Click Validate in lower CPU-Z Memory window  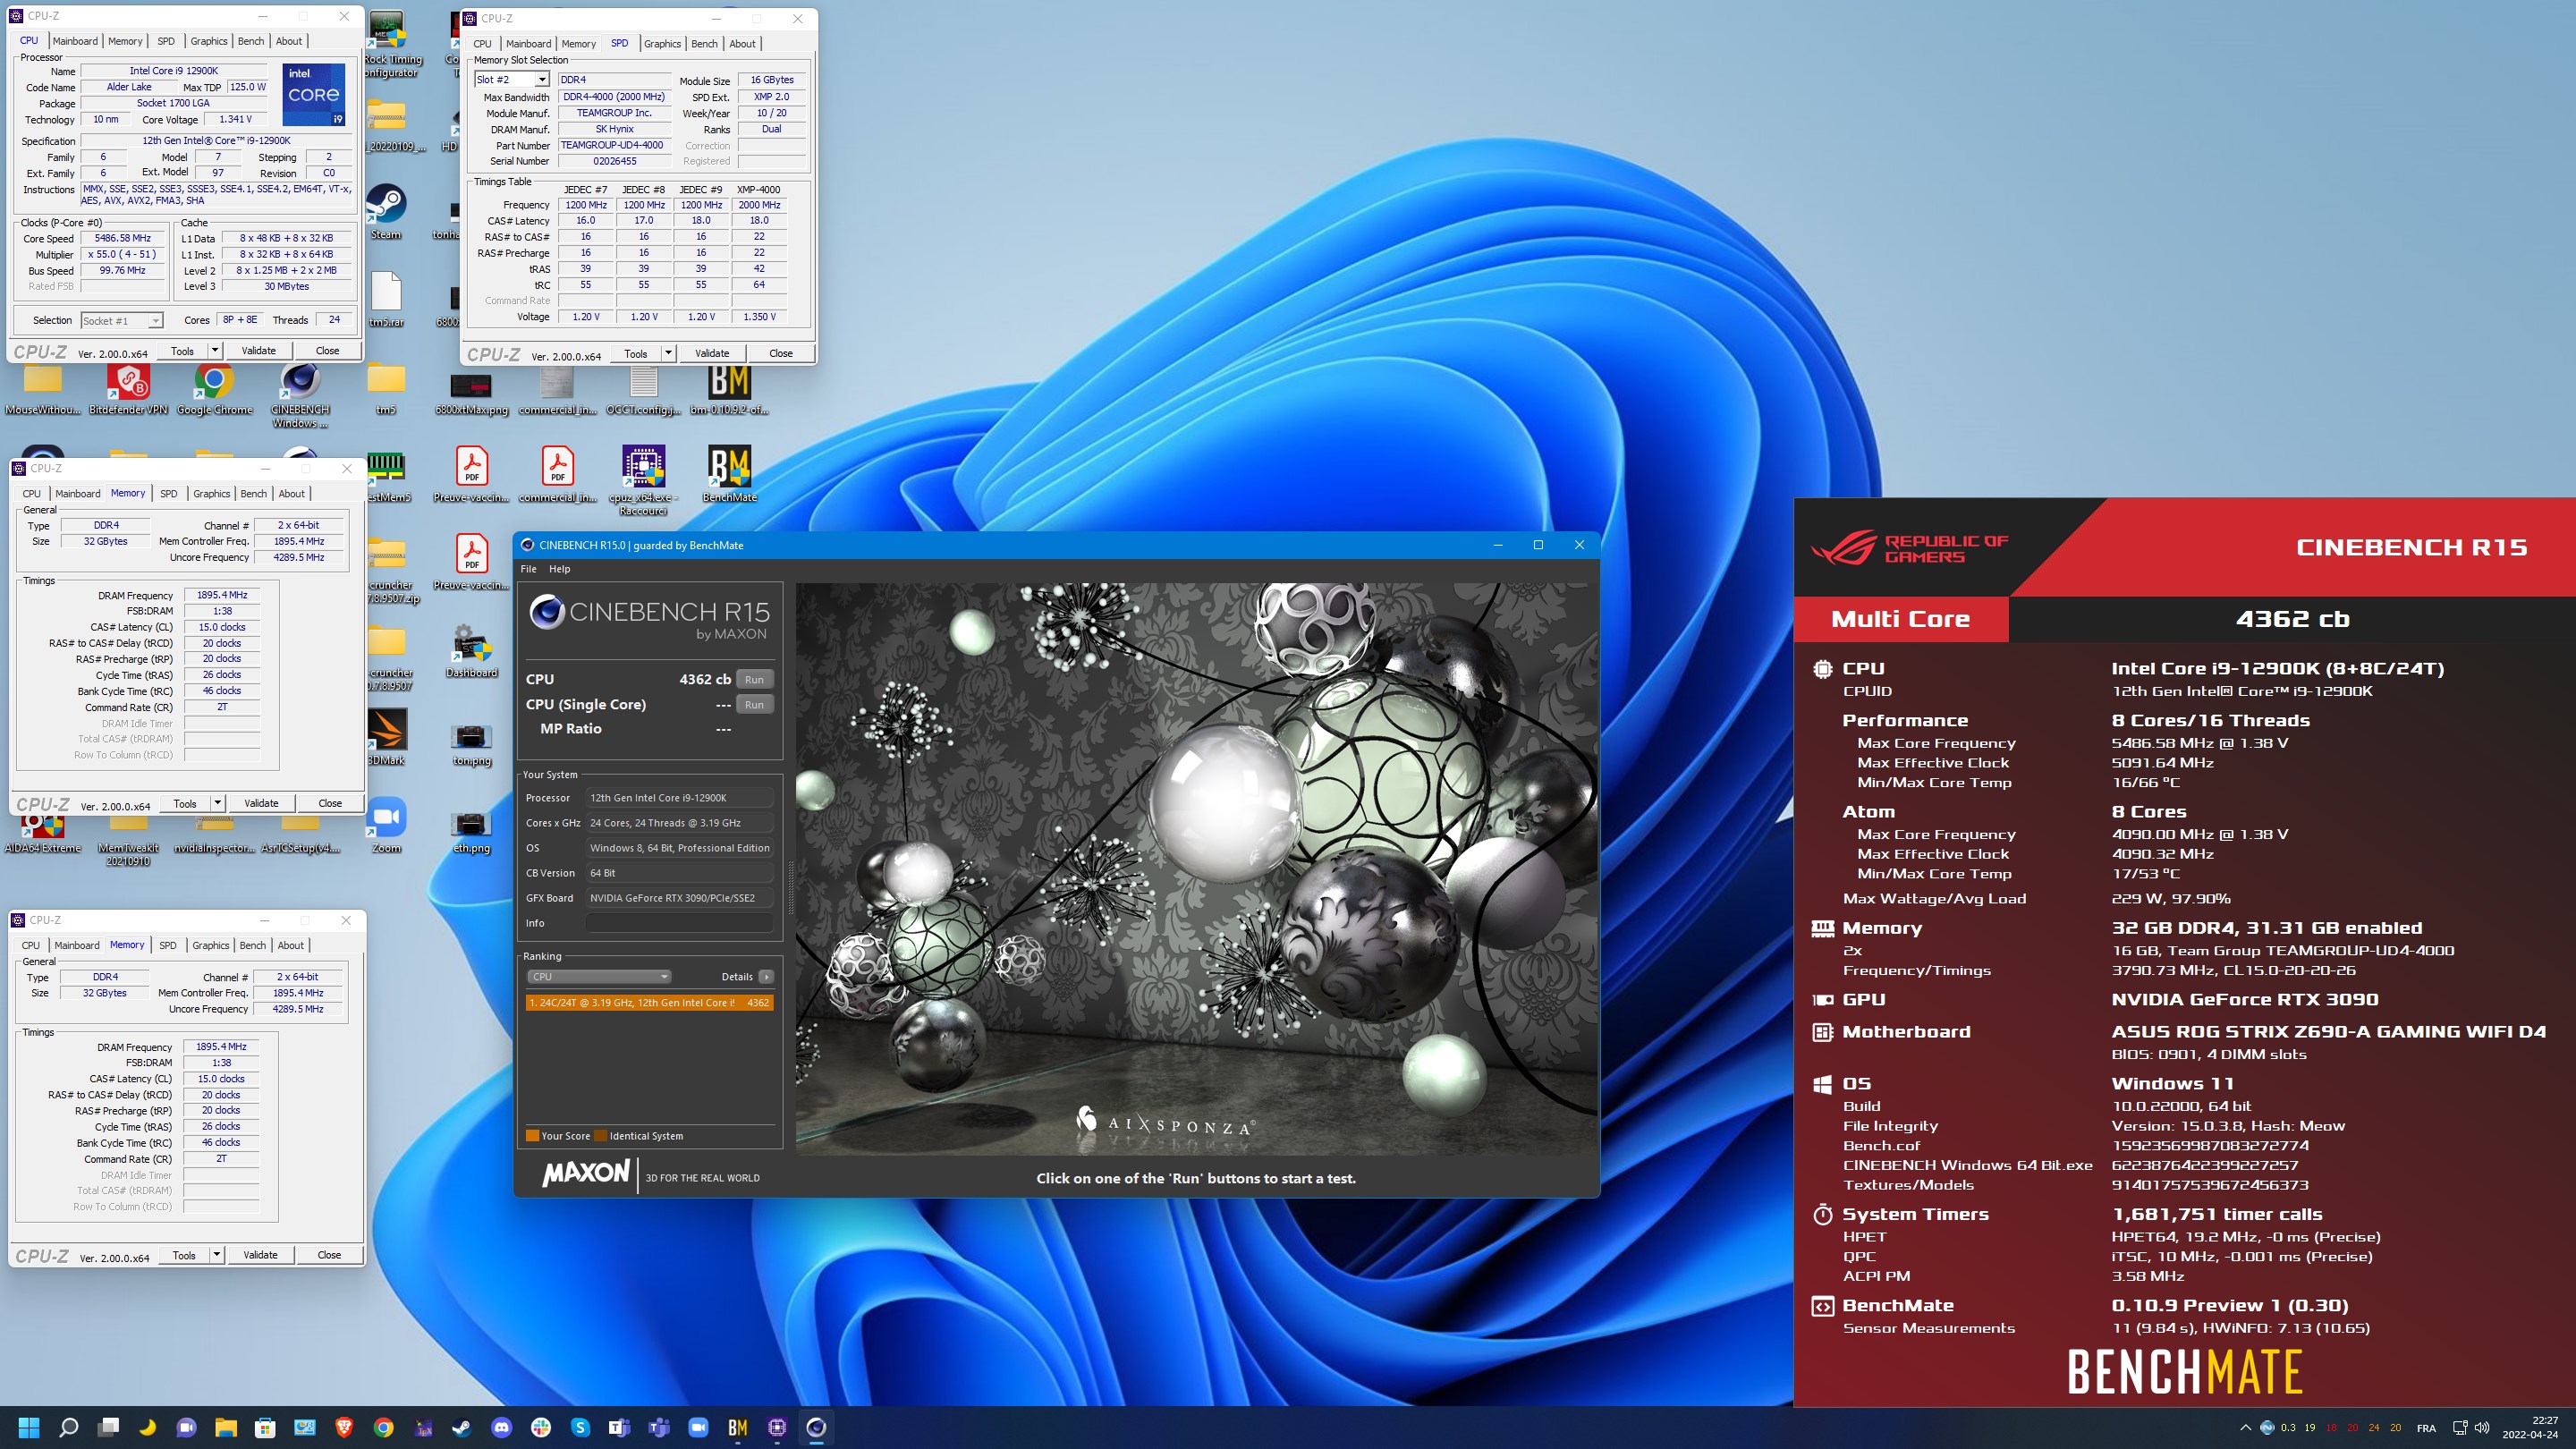(x=260, y=1254)
